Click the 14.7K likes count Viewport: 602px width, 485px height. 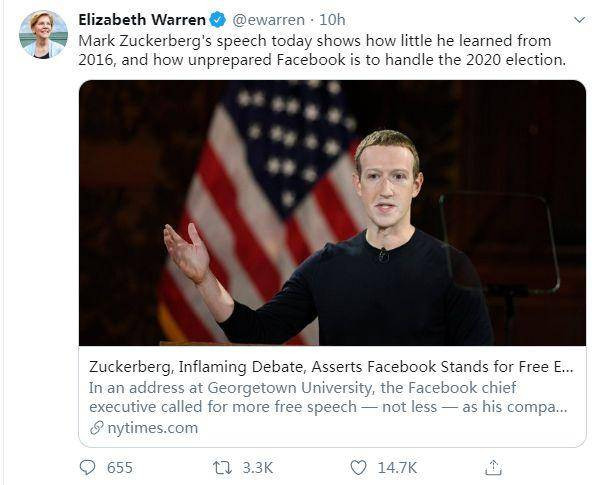tap(397, 467)
